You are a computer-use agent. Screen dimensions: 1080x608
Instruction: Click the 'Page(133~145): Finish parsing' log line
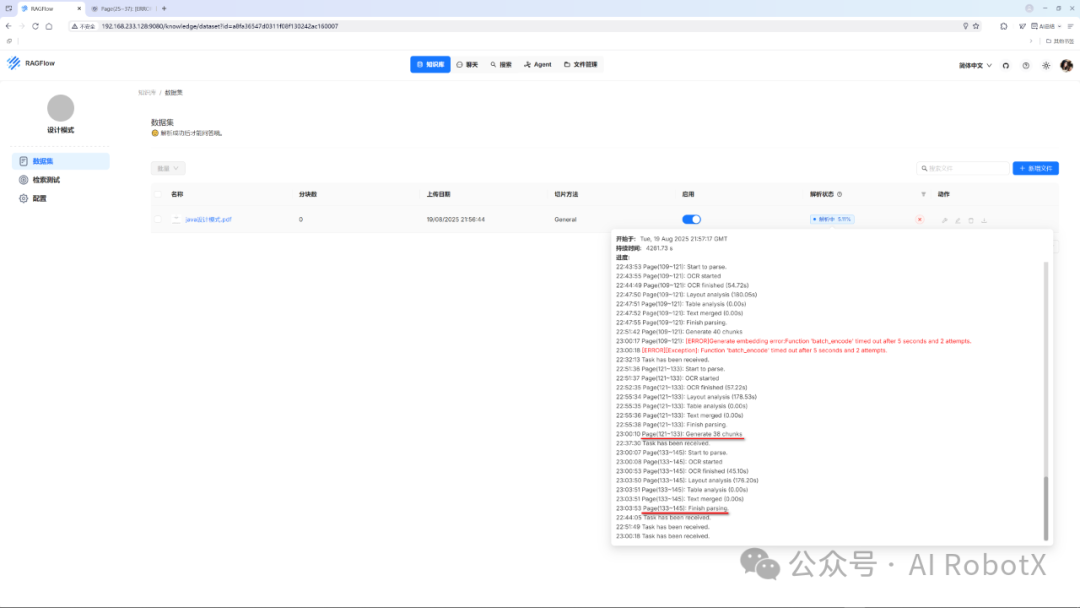[672, 508]
